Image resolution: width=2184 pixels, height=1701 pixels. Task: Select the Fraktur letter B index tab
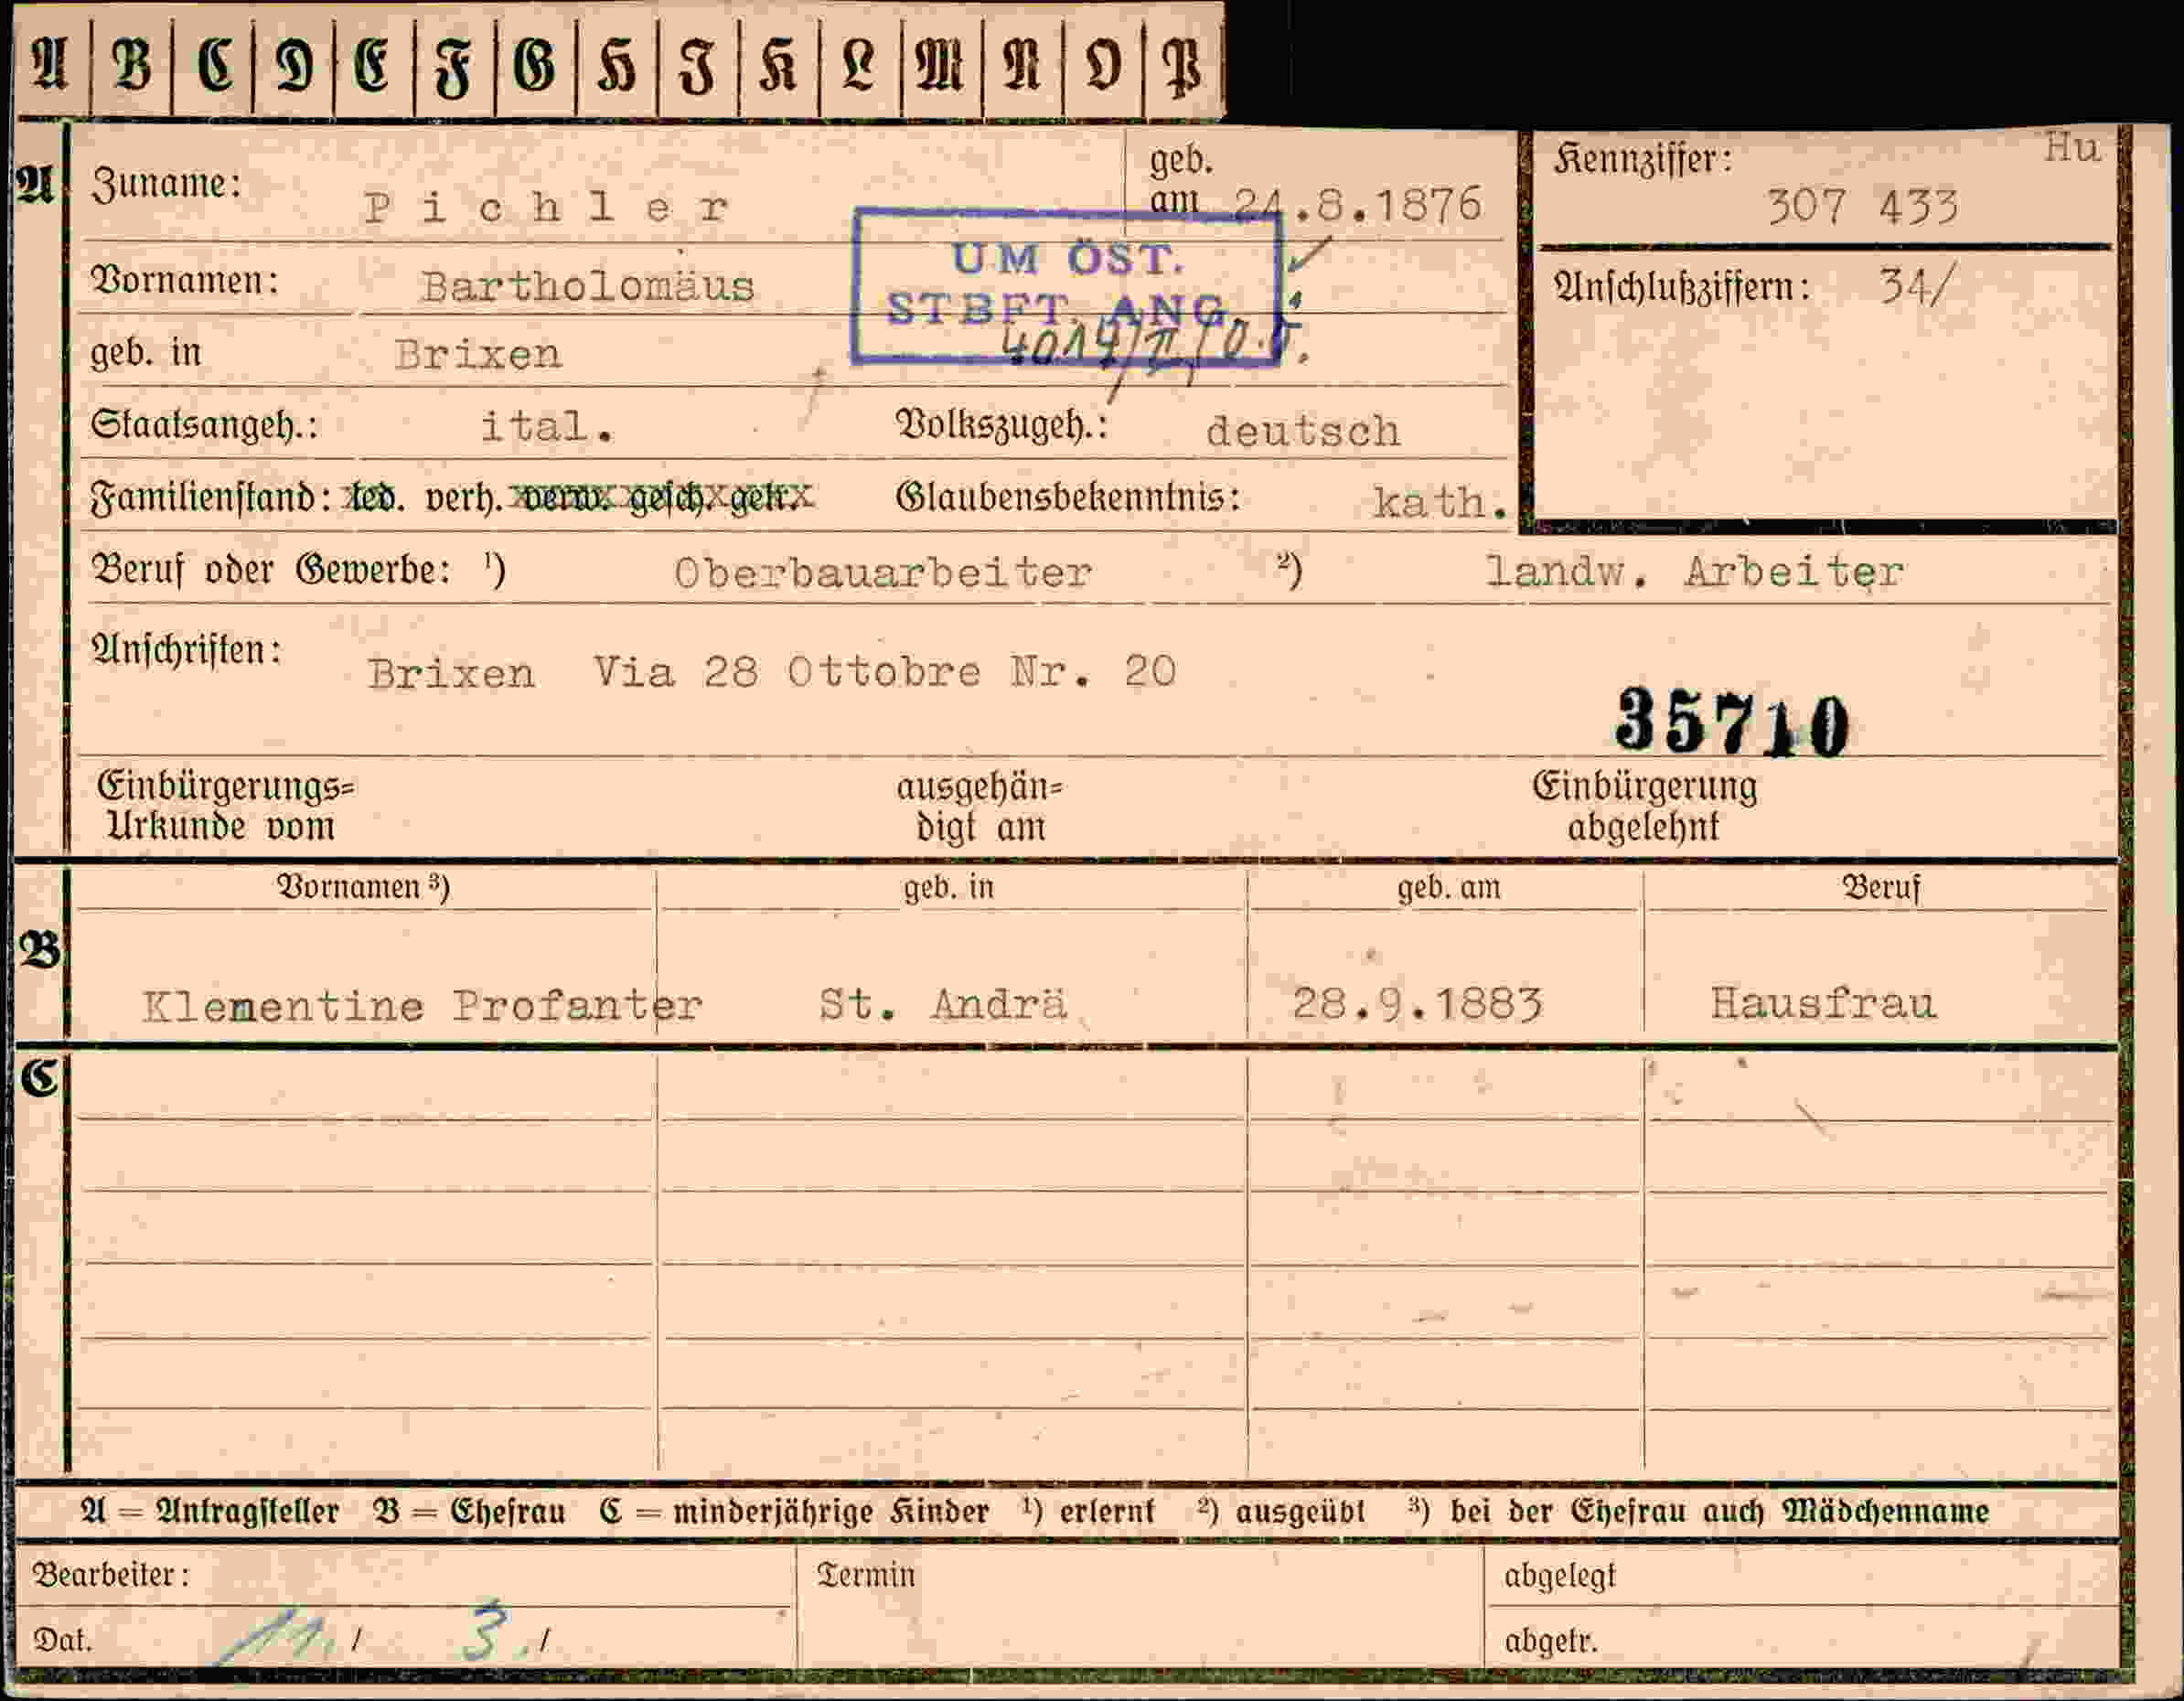pos(131,65)
